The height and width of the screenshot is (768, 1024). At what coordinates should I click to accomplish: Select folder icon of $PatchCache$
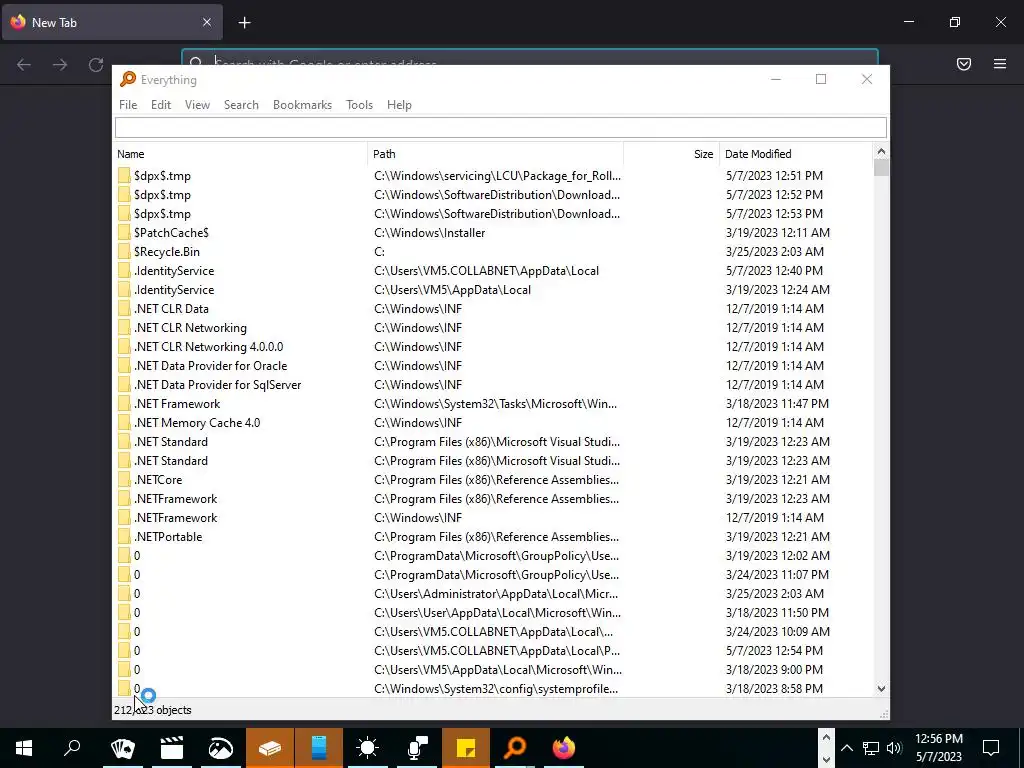(124, 232)
